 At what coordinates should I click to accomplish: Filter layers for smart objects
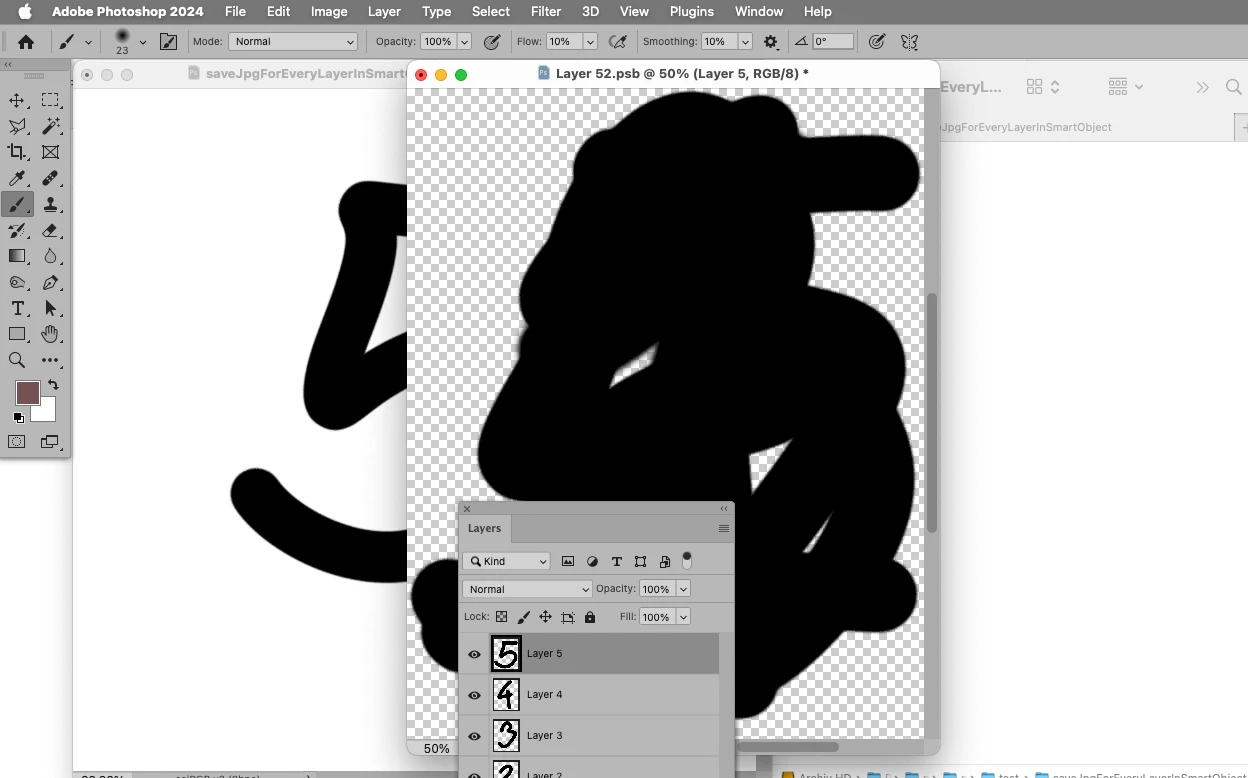665,562
